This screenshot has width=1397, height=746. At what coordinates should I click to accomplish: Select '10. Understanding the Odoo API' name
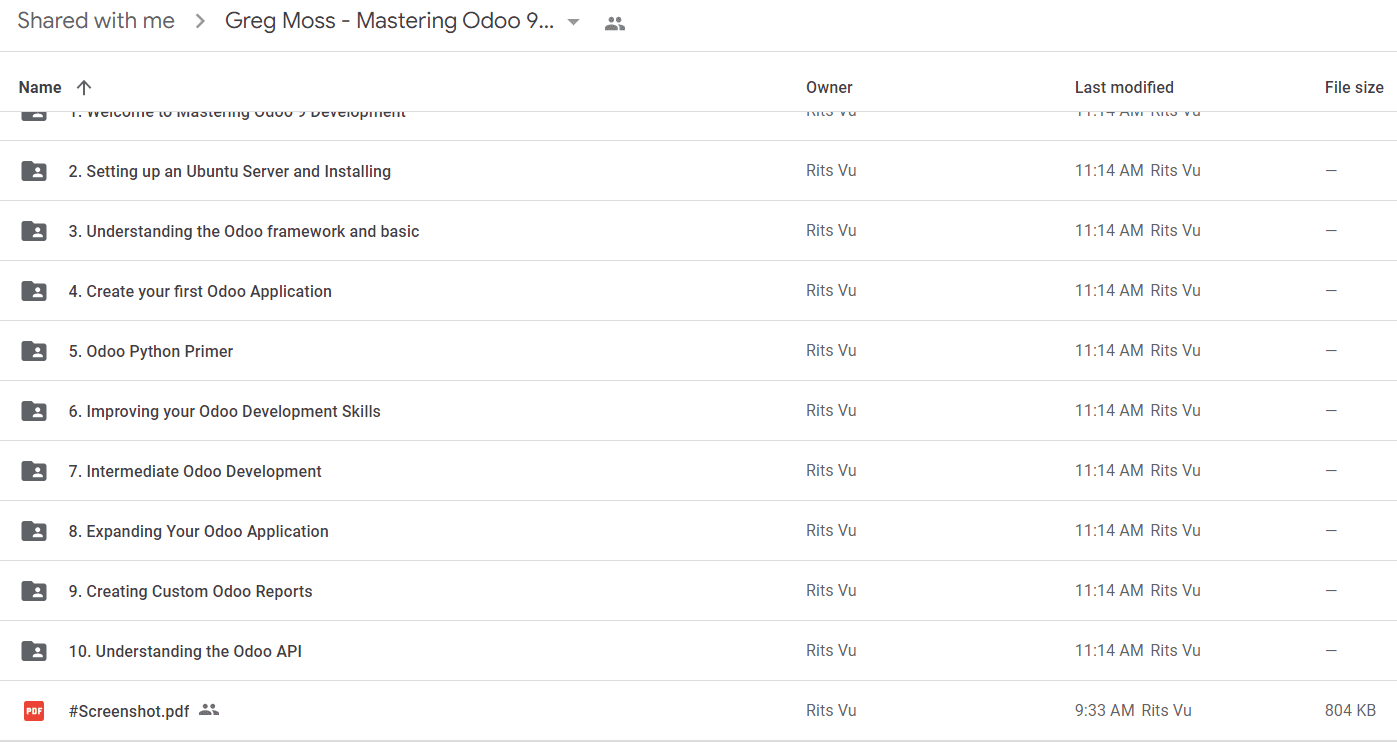pos(185,651)
